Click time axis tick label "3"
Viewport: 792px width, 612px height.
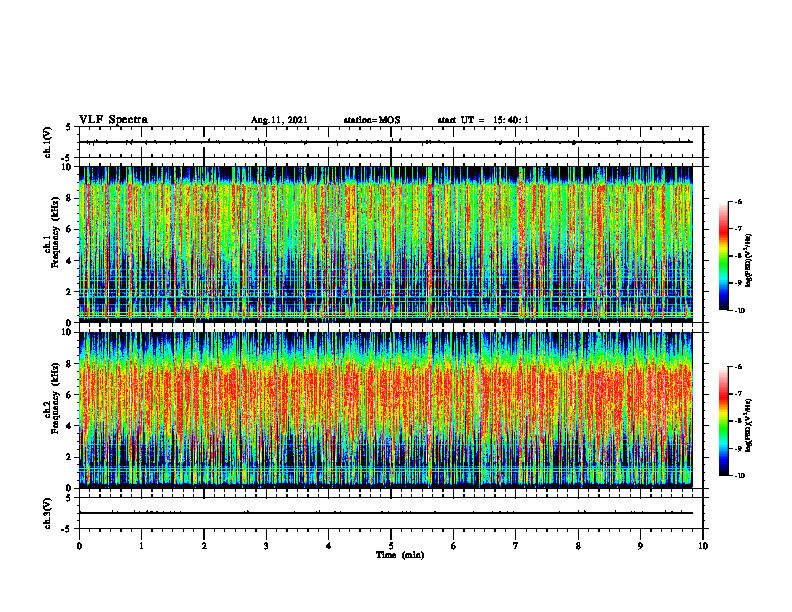pyautogui.click(x=266, y=546)
